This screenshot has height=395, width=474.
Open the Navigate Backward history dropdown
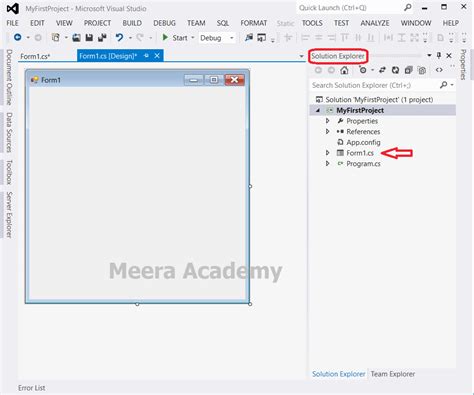(28, 38)
